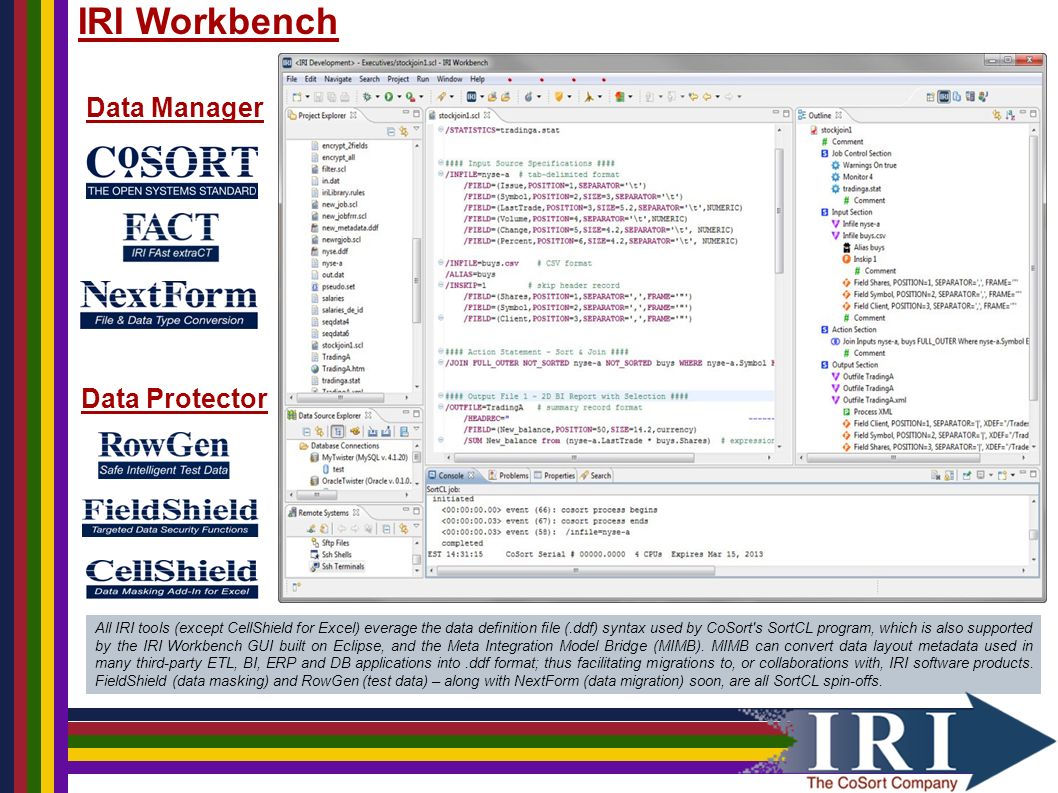
Task: Click the Last Edit Location arrow icon
Action: (693, 97)
